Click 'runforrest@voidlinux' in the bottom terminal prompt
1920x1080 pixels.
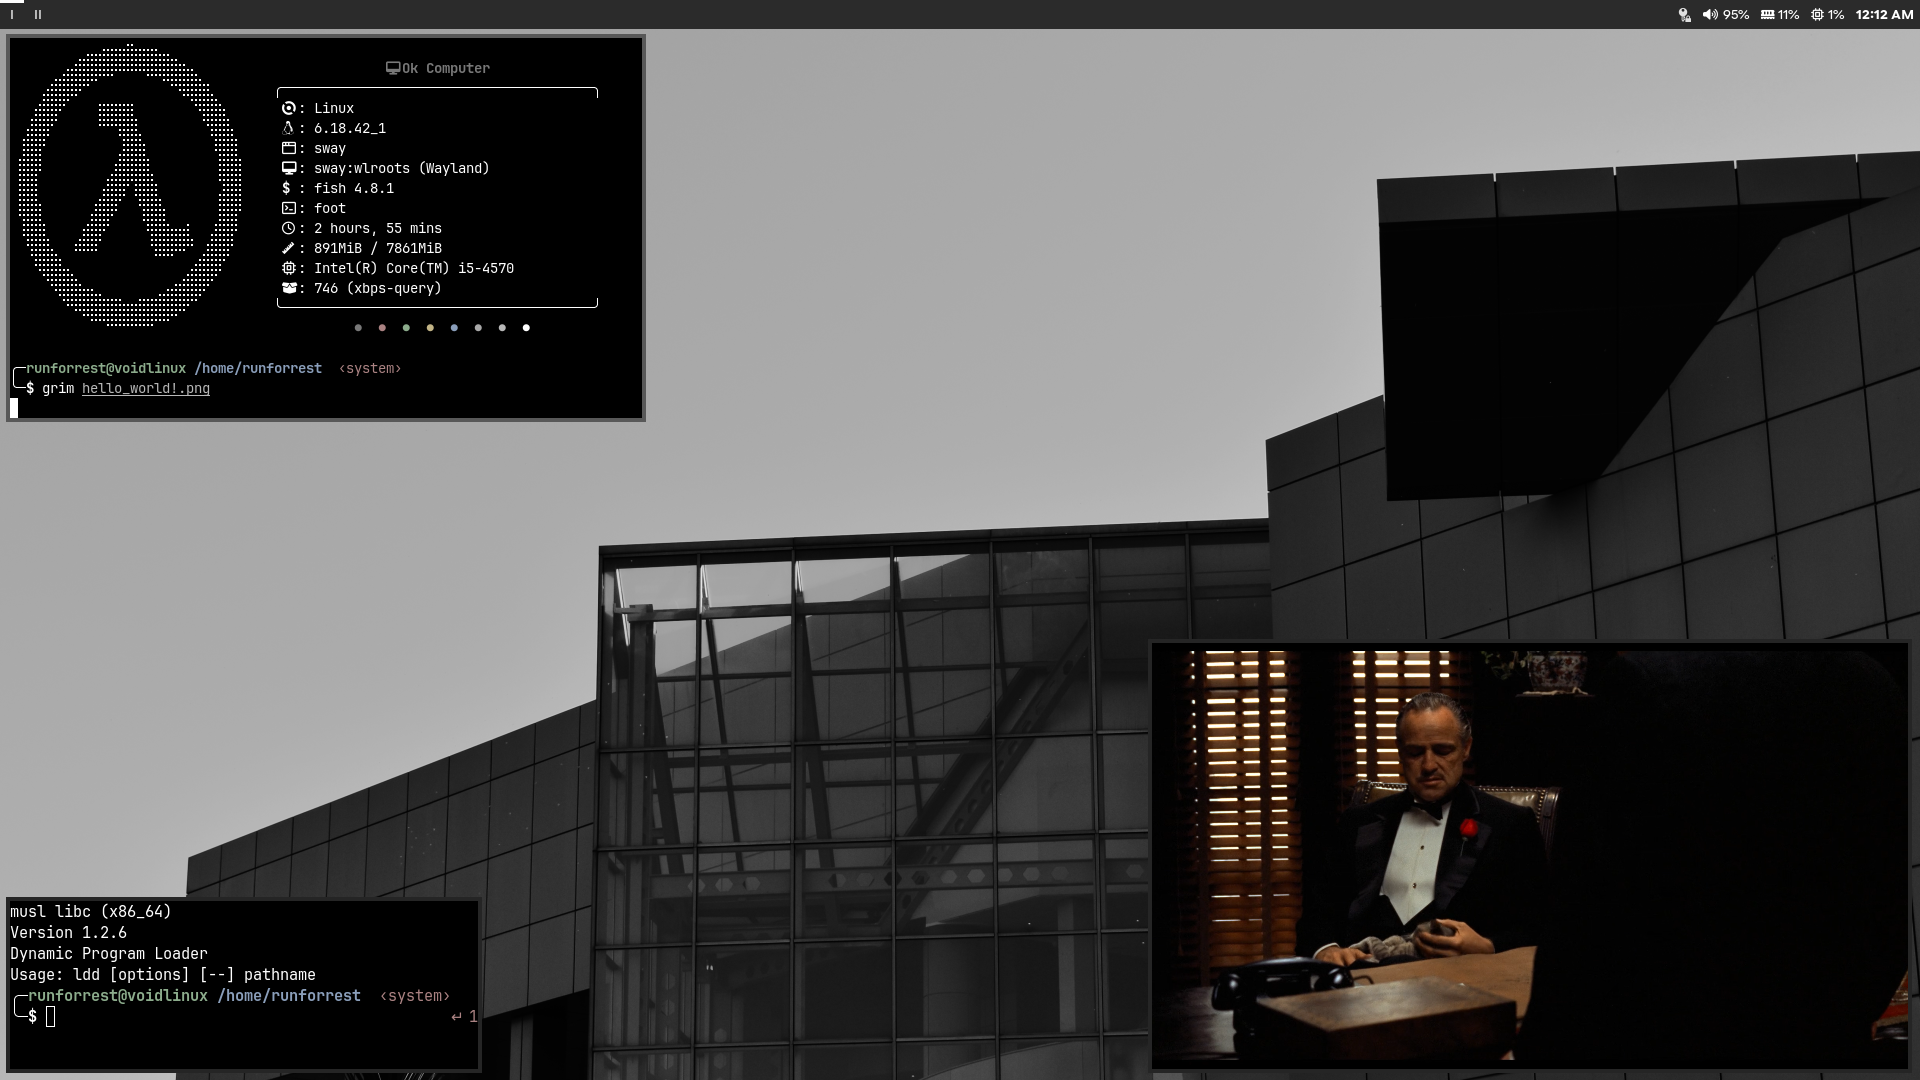(x=118, y=996)
